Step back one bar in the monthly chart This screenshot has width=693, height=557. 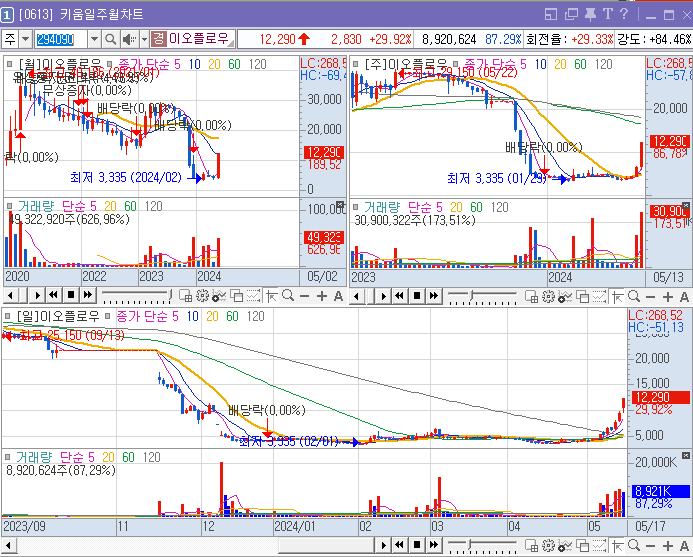pos(11,295)
